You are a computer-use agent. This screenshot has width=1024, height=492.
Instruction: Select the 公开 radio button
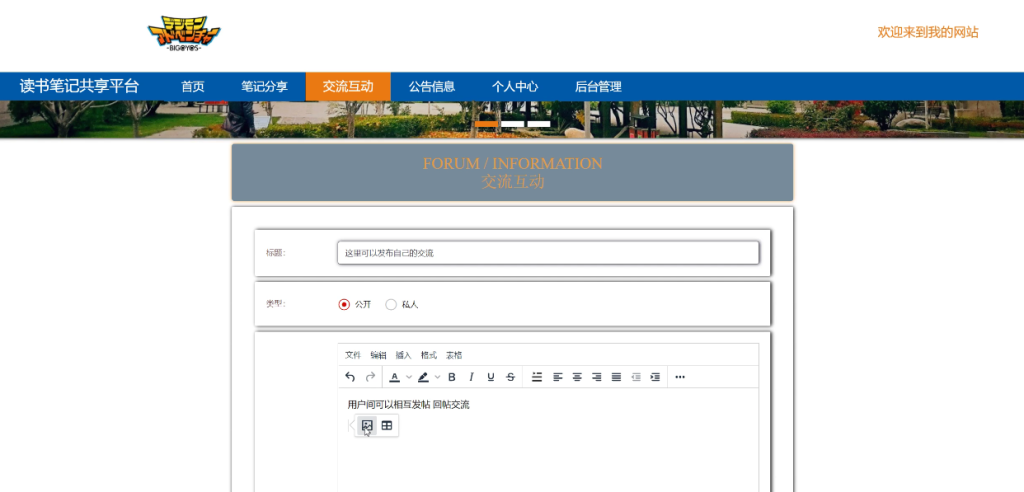coord(344,304)
